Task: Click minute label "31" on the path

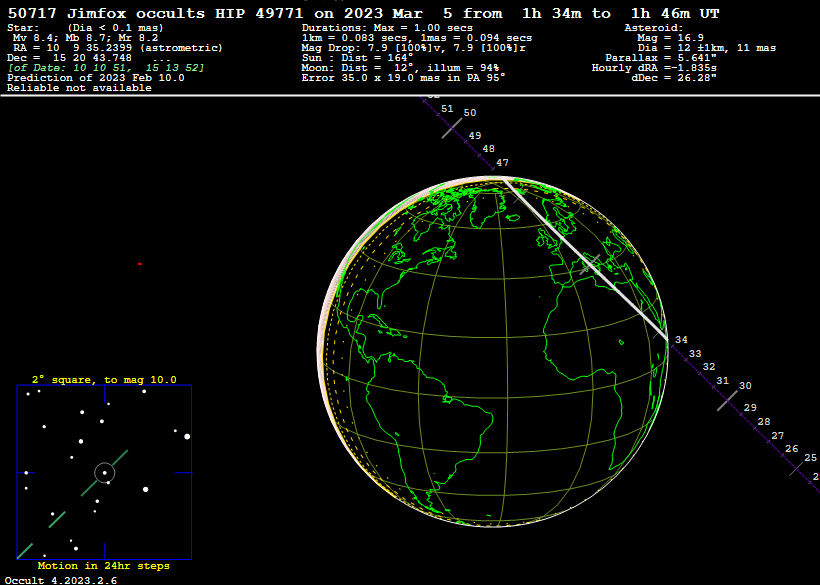Action: tap(723, 381)
